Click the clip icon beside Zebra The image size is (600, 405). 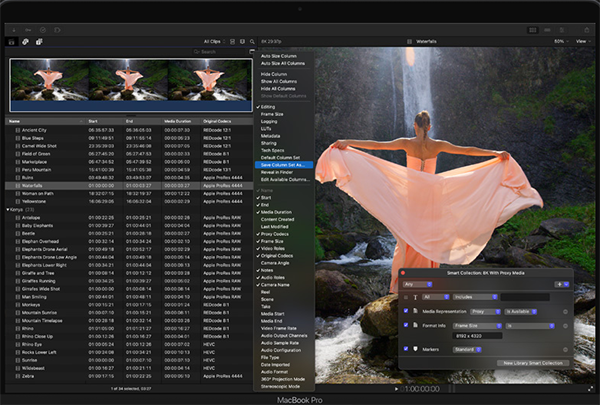18,376
